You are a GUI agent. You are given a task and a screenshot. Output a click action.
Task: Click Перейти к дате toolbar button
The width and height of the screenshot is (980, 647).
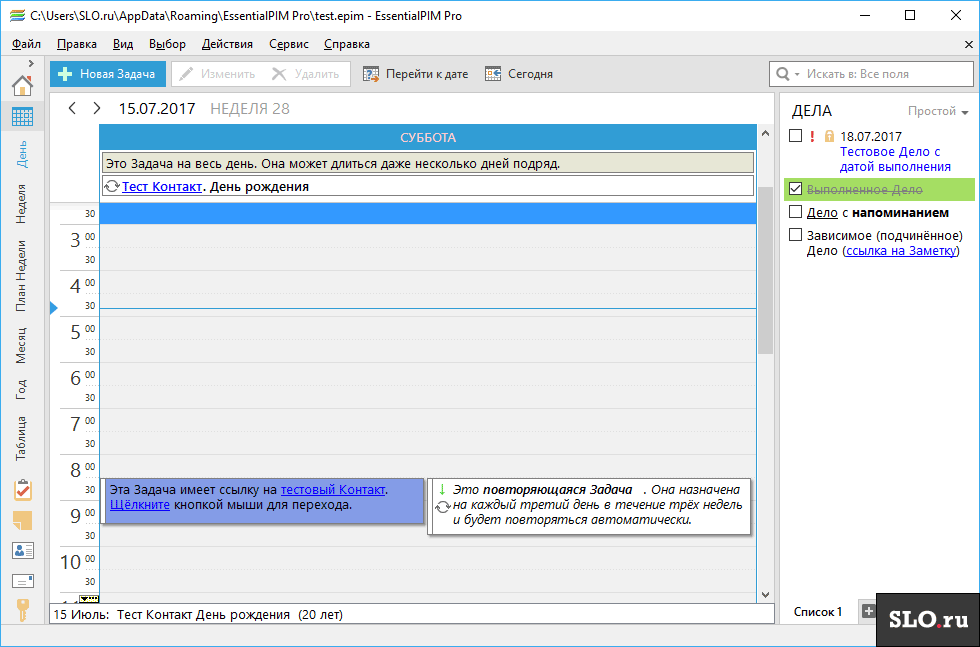pyautogui.click(x=416, y=74)
